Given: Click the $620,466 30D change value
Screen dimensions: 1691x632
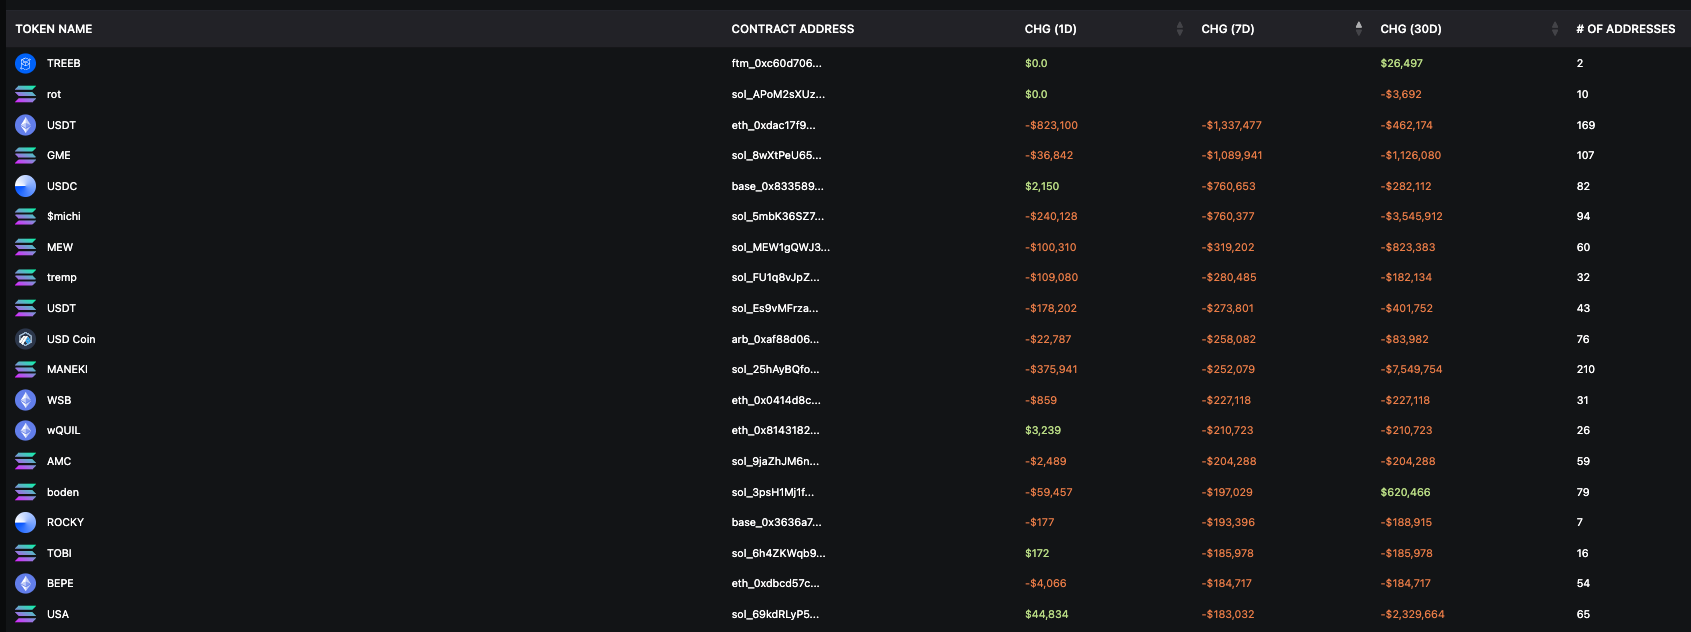Looking at the screenshot, I should (x=1405, y=492).
